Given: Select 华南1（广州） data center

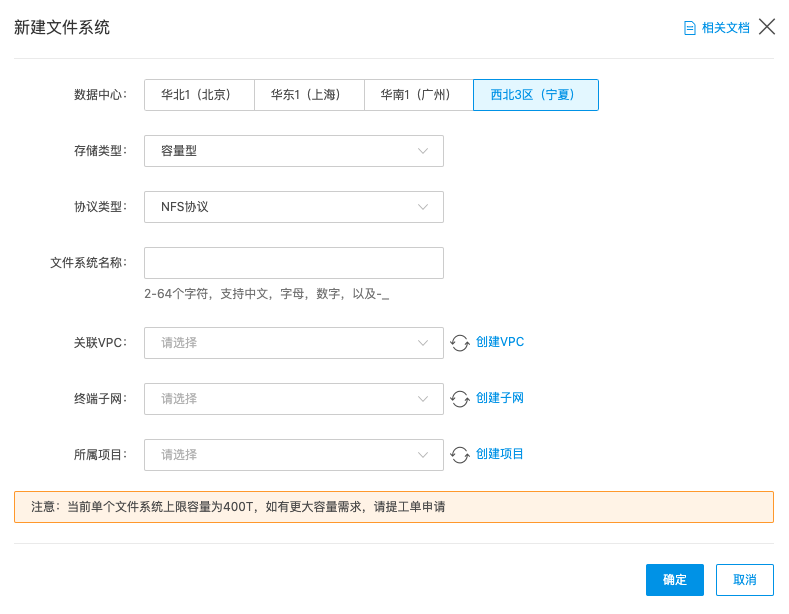Looking at the screenshot, I should coord(418,95).
